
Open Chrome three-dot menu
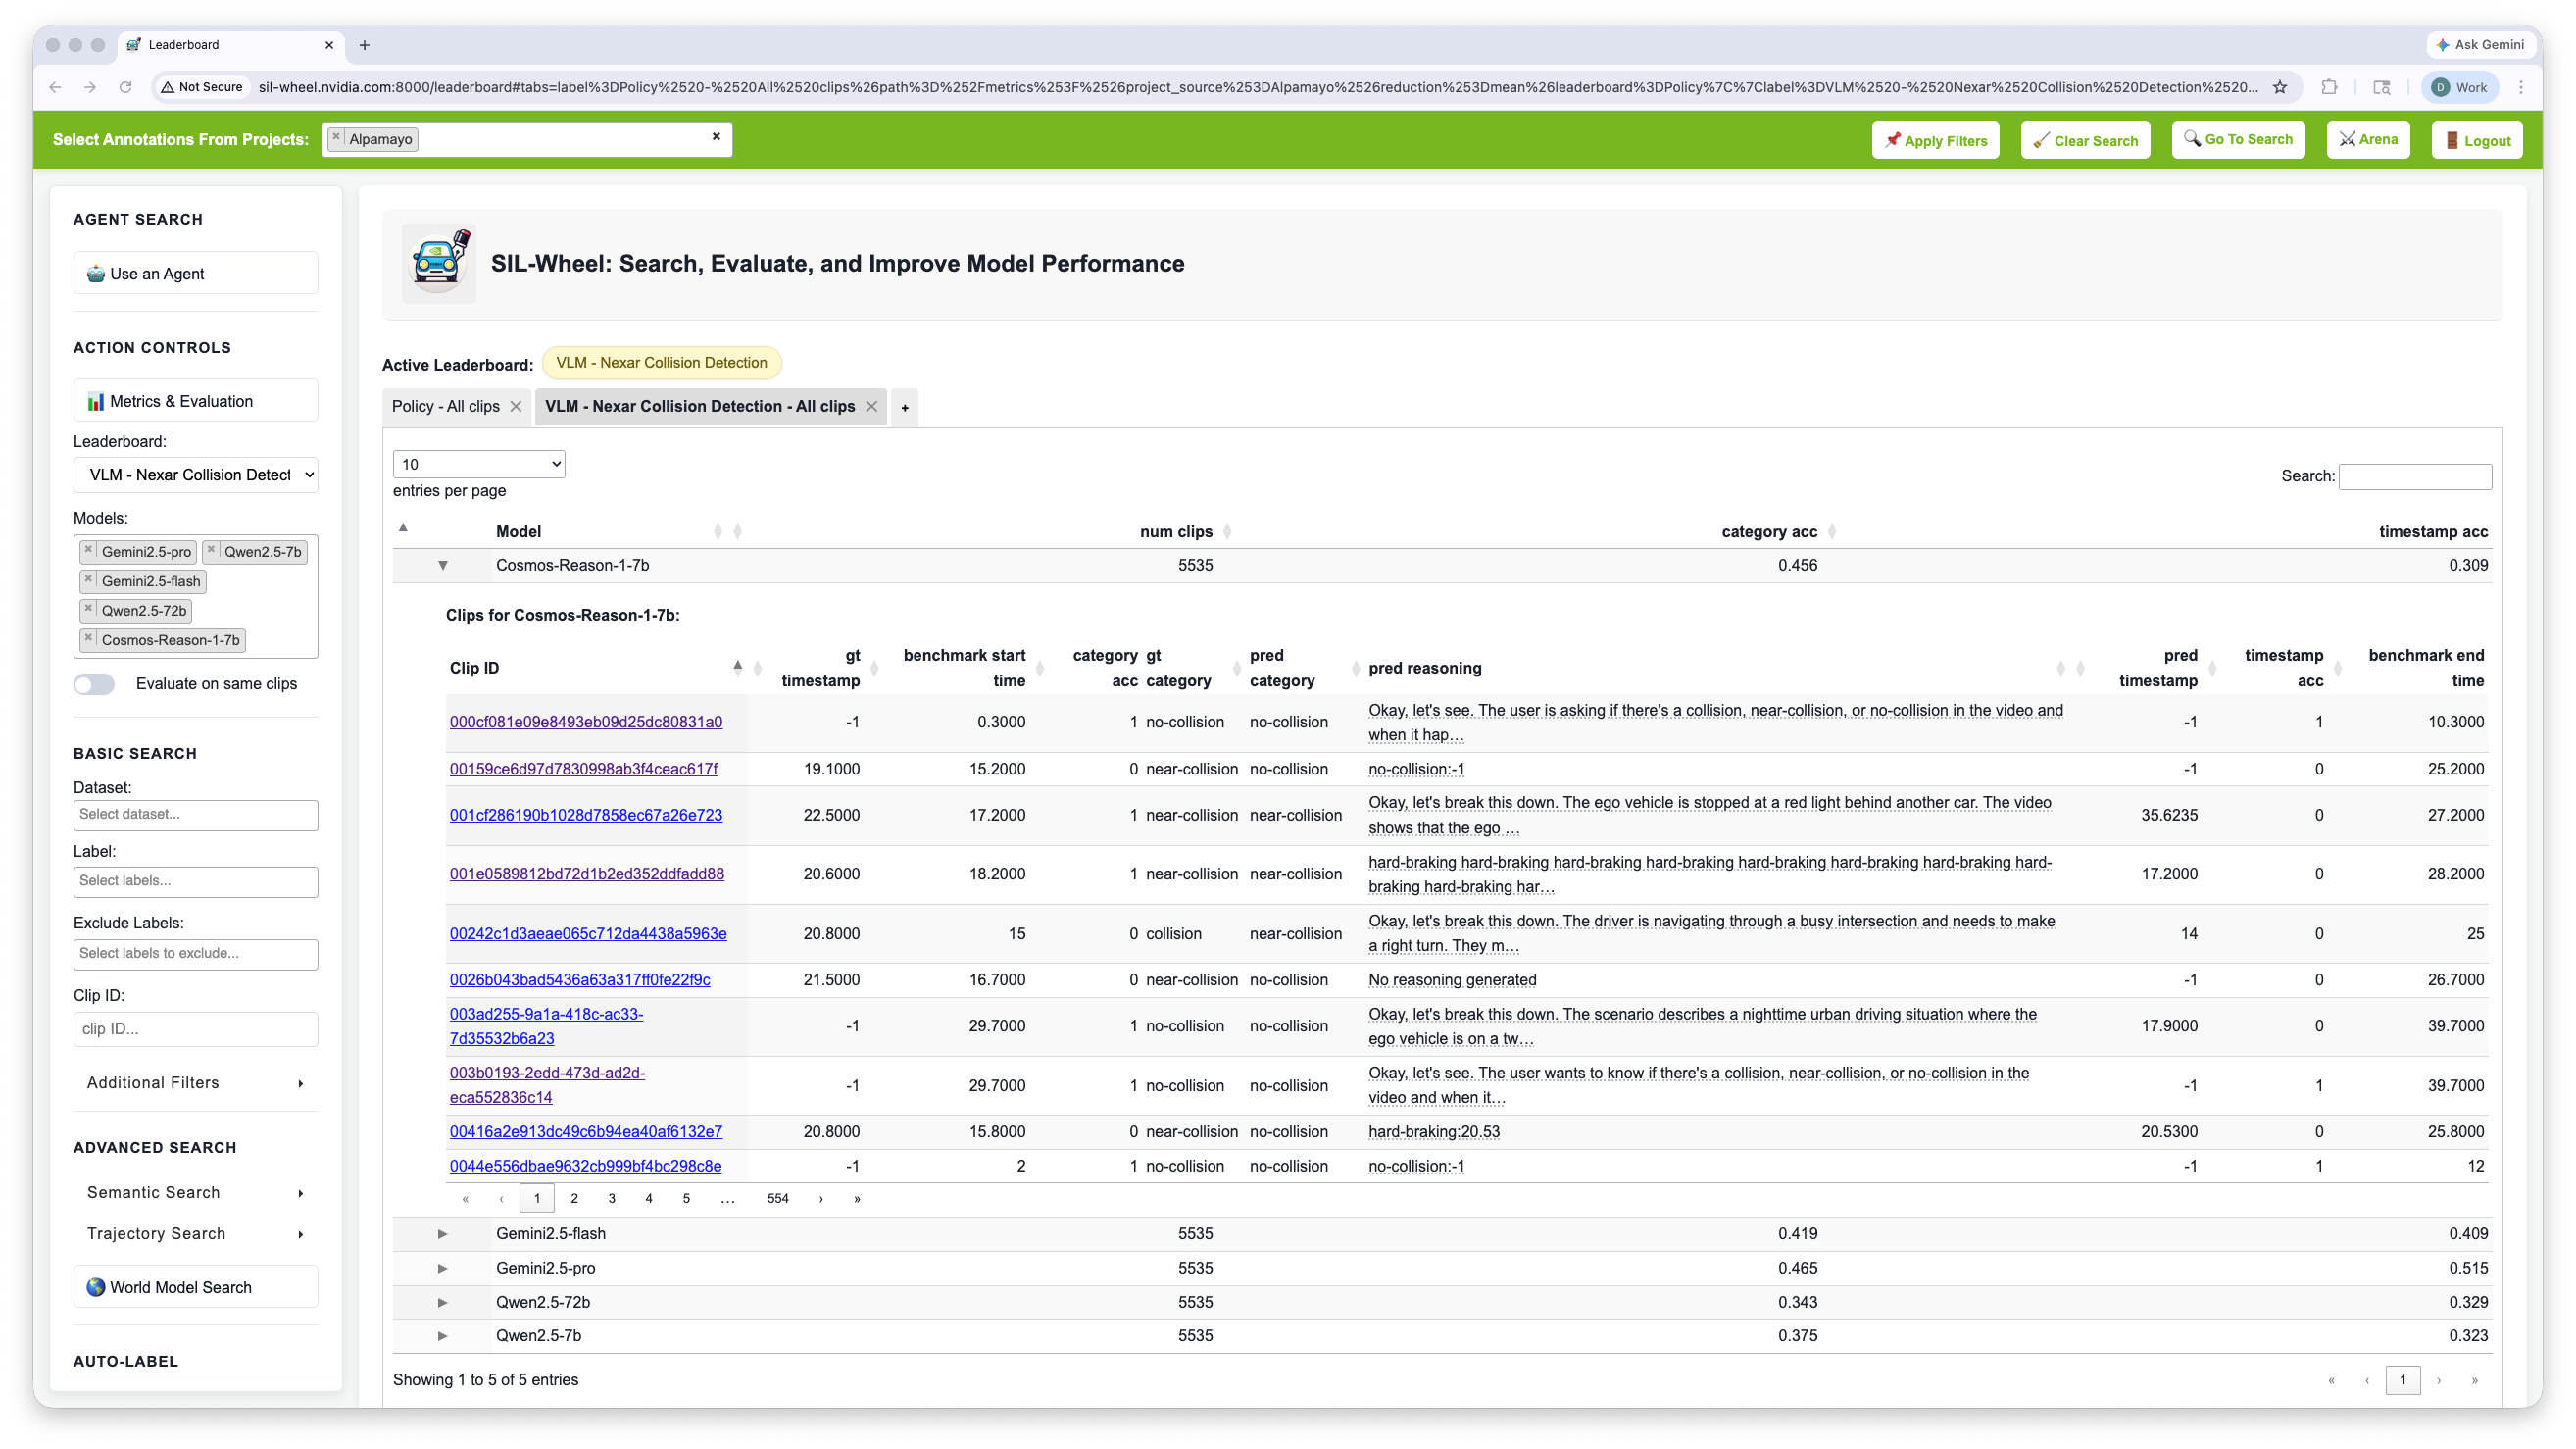click(x=2521, y=87)
